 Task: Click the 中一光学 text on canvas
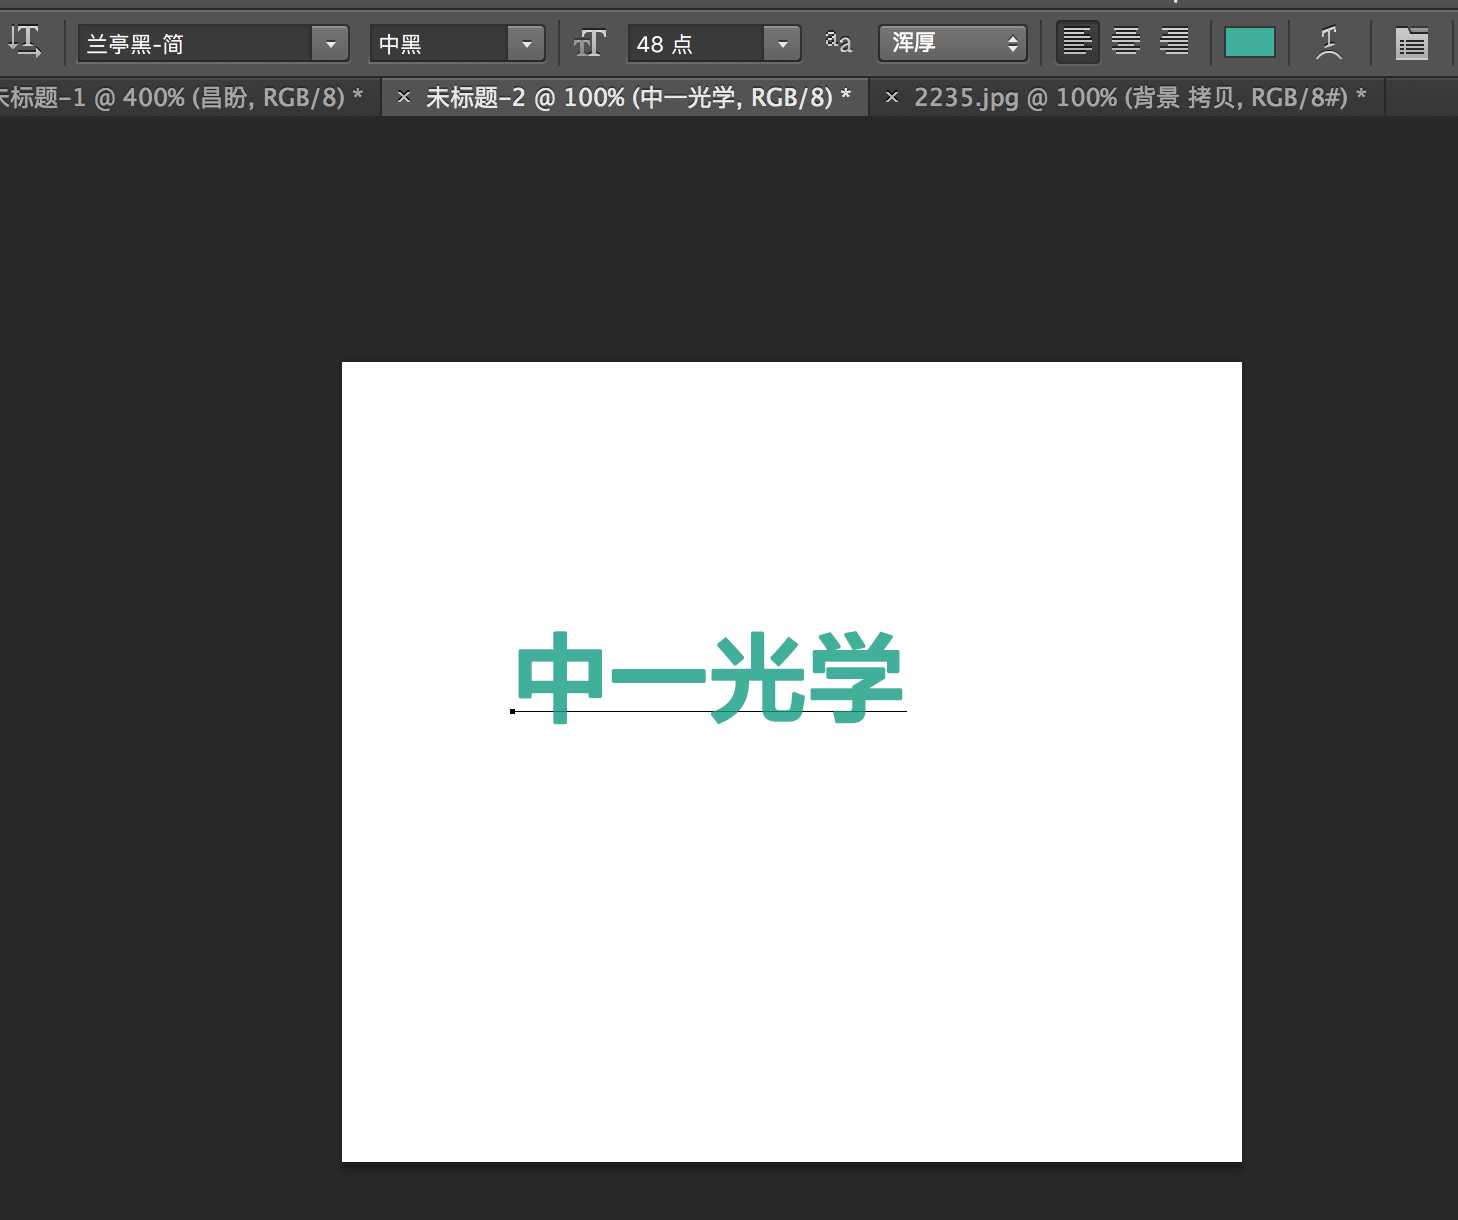tap(710, 677)
